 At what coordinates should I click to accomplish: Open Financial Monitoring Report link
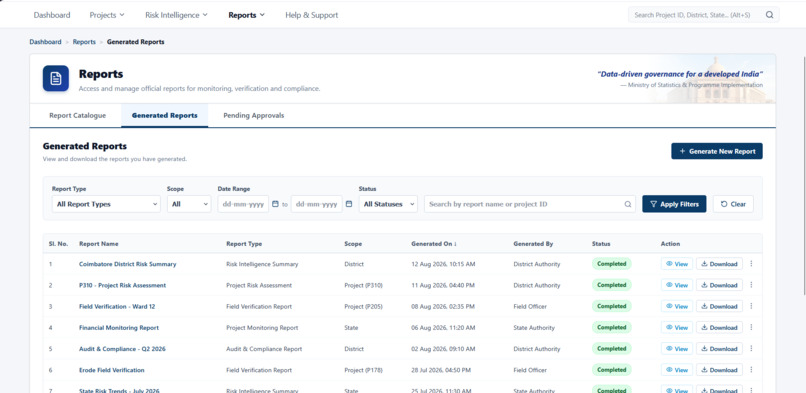pos(119,327)
